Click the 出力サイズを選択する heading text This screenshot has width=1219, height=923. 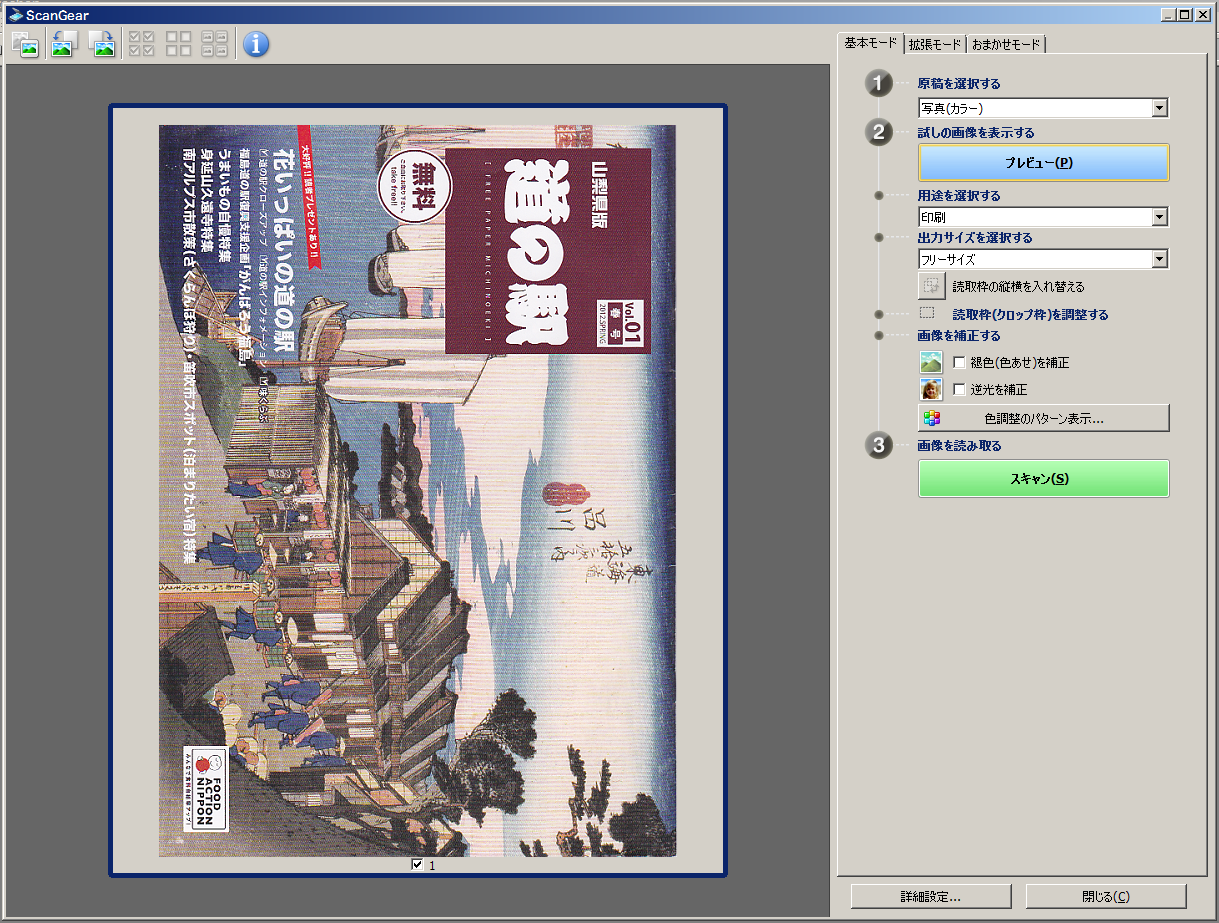click(x=975, y=238)
